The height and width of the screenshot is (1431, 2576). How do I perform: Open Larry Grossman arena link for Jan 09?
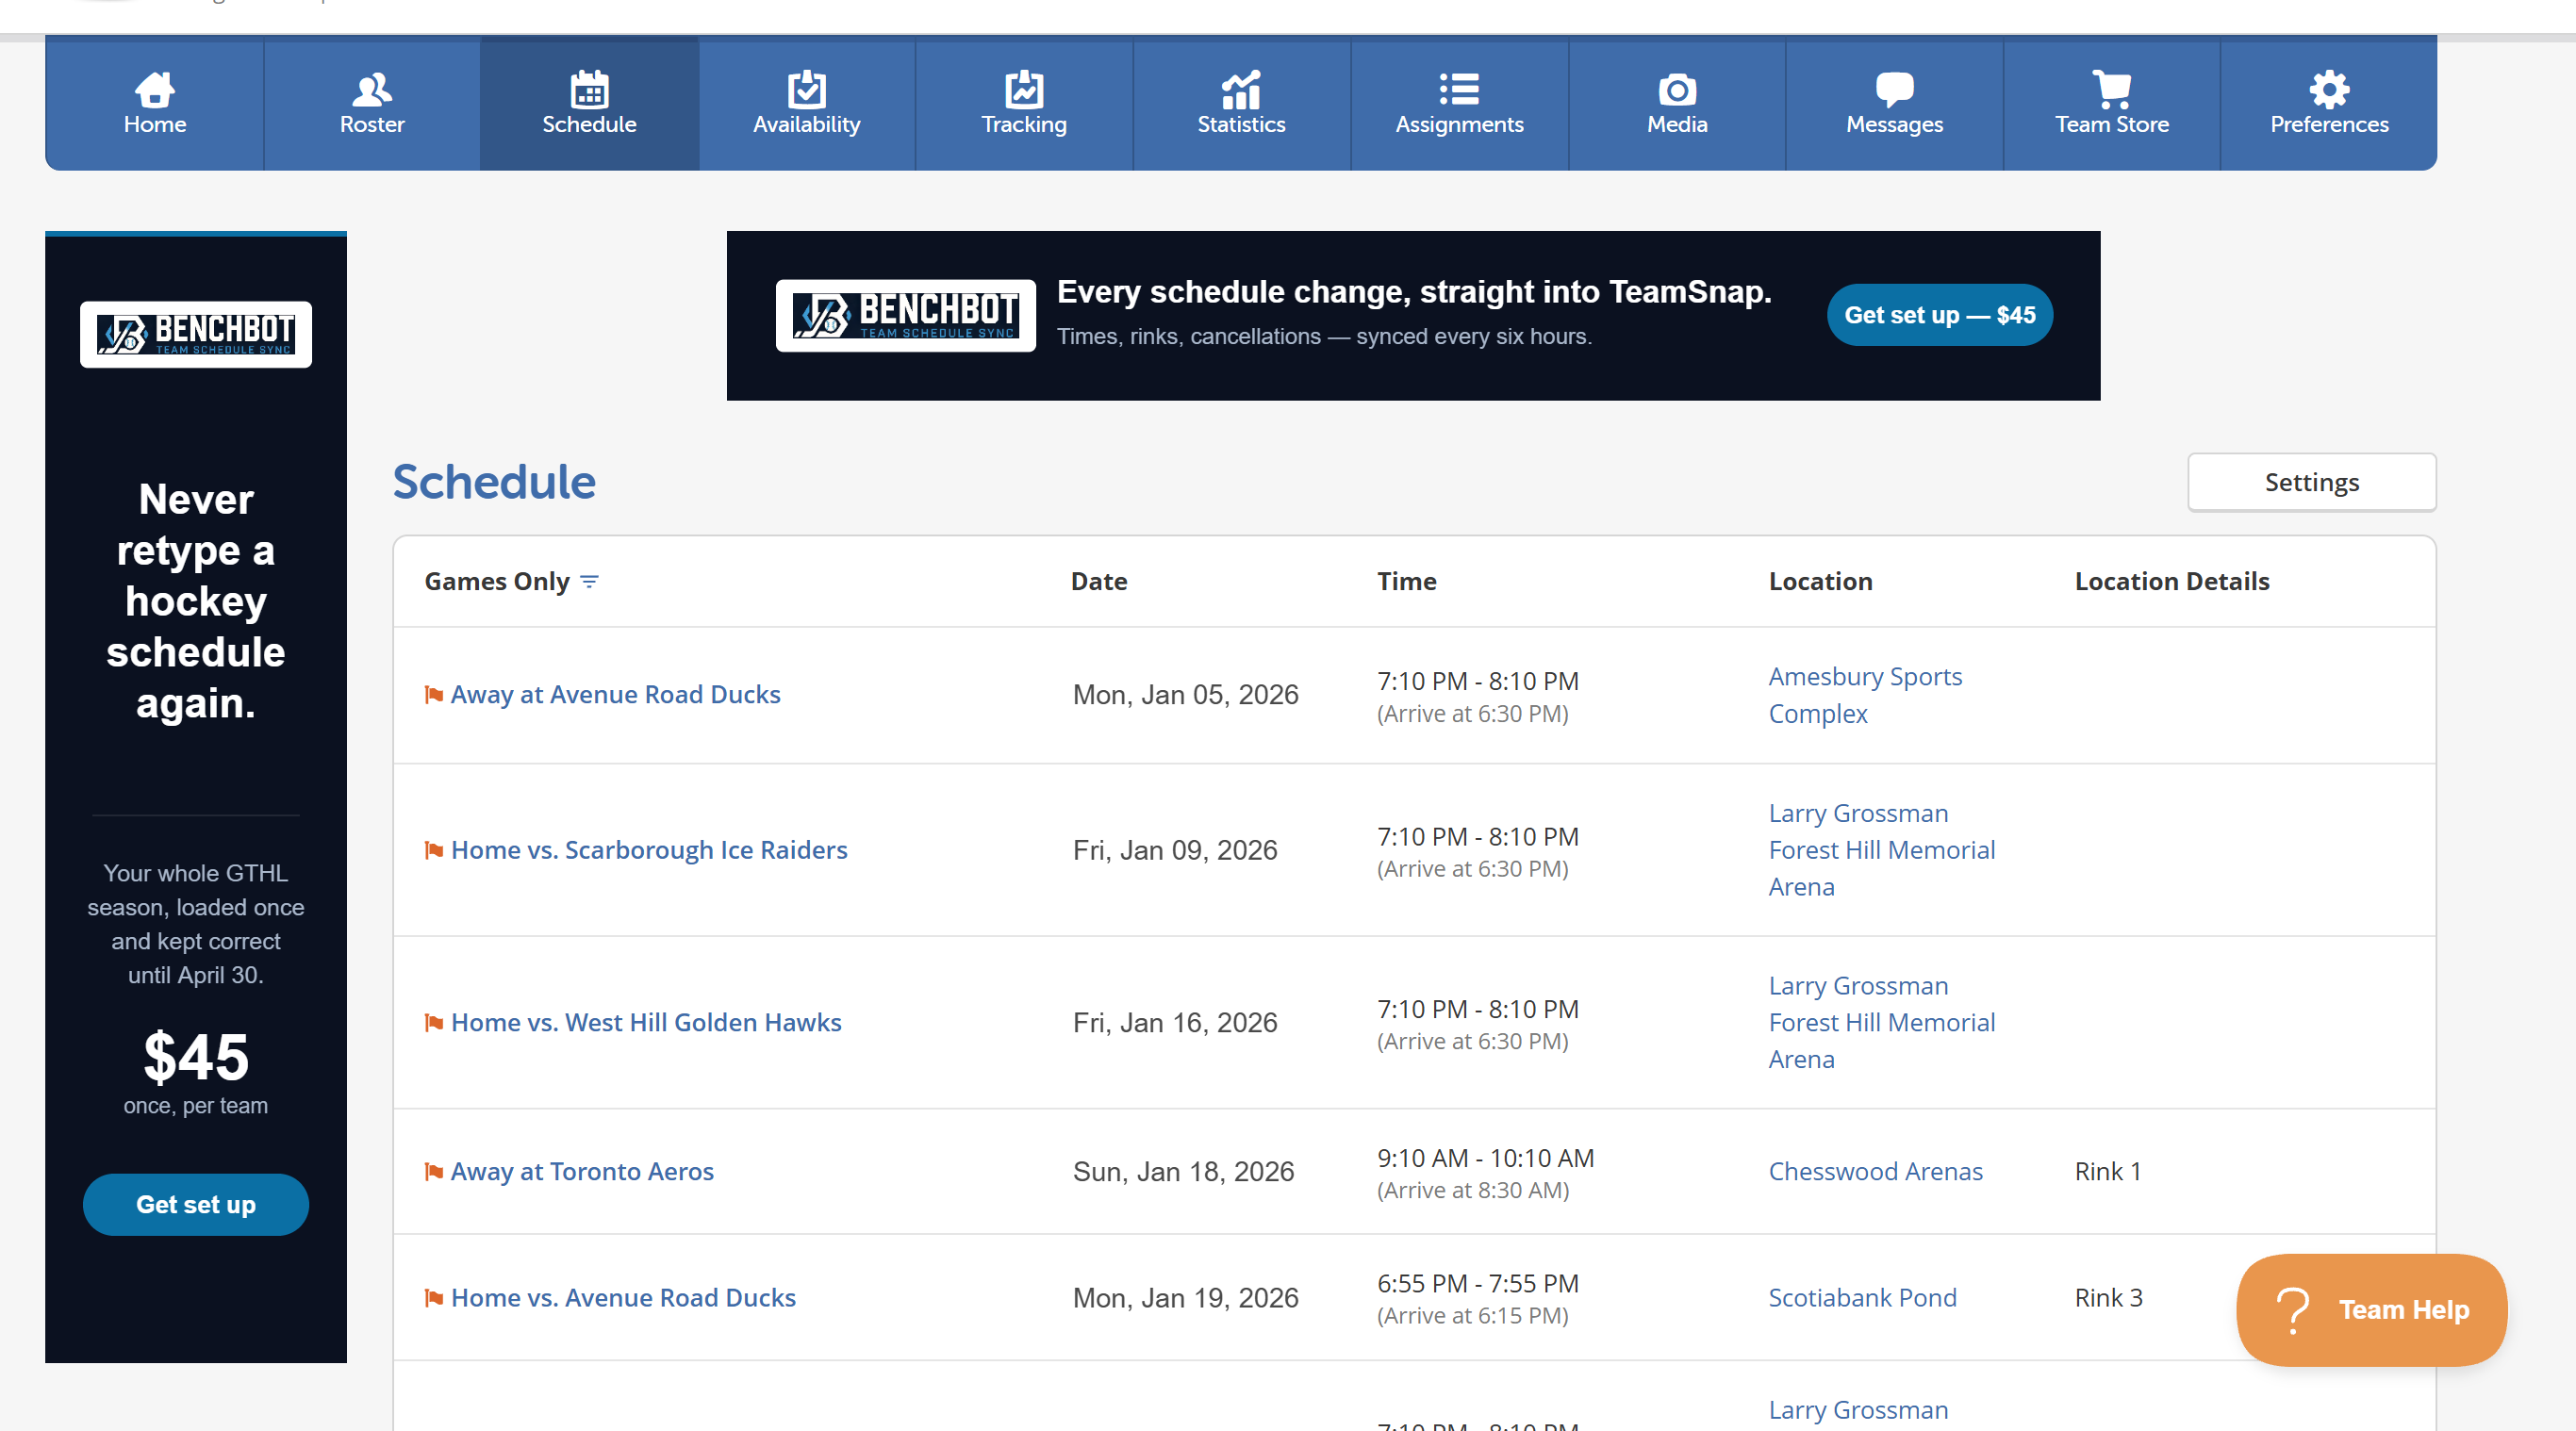click(1881, 850)
